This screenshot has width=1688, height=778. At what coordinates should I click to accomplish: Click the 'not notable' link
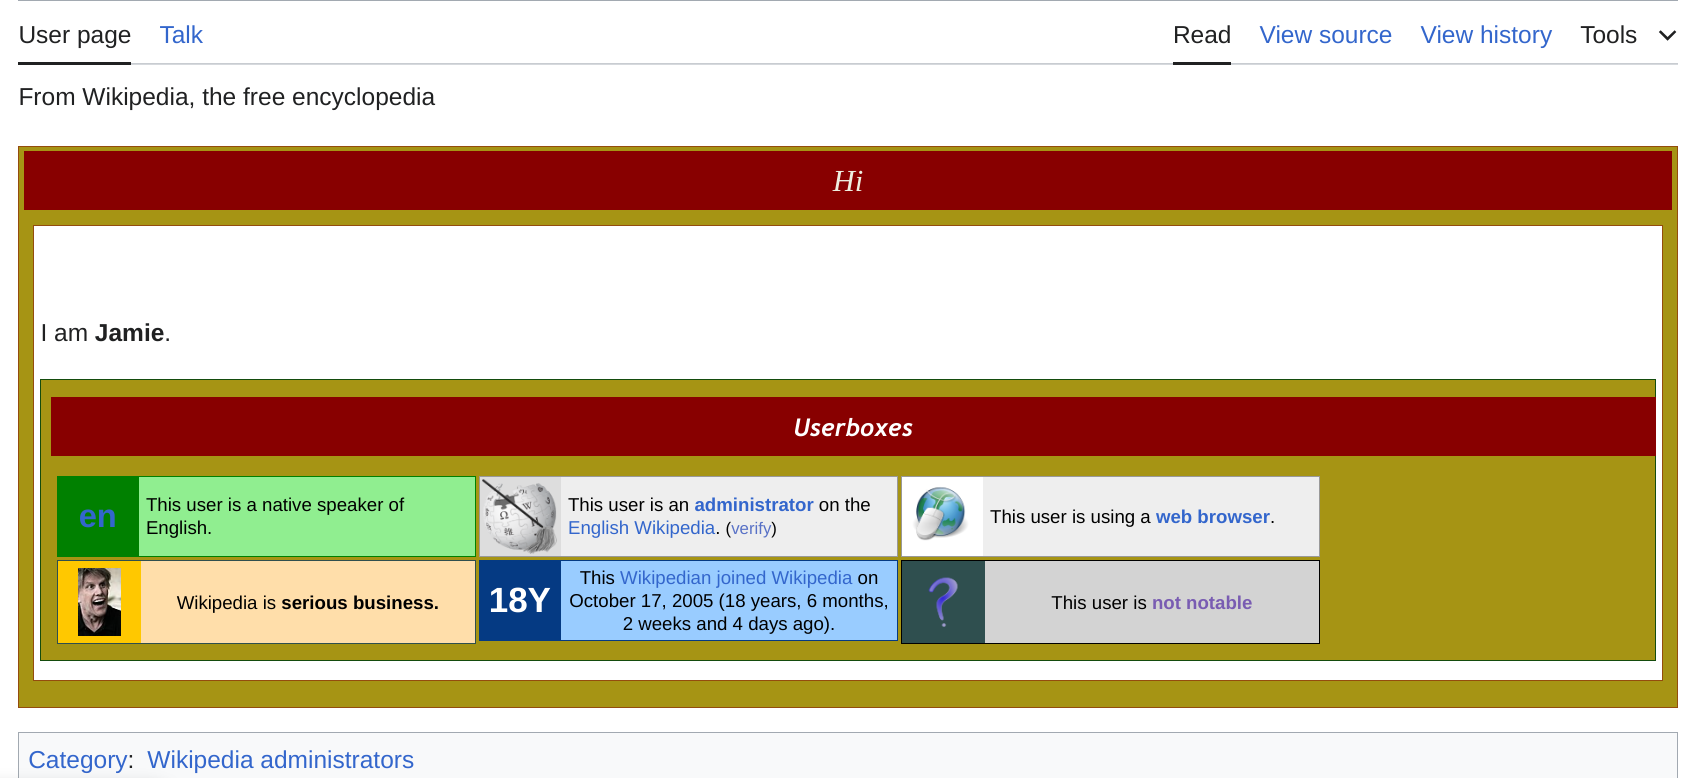(x=1202, y=603)
